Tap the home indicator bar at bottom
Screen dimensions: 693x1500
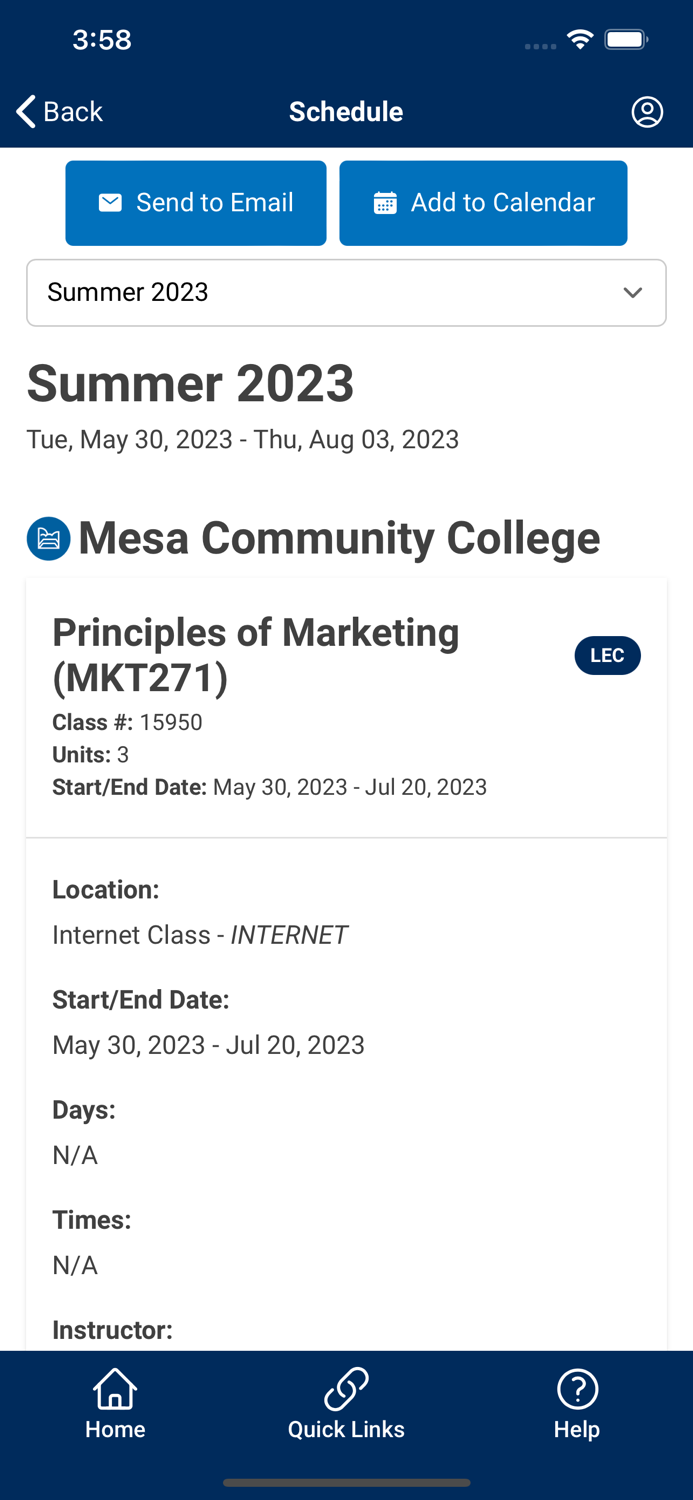(x=346, y=1483)
